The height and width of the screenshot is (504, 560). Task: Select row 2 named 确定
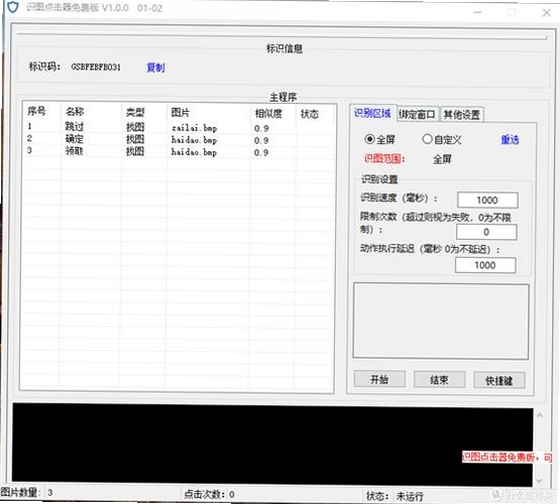178,139
